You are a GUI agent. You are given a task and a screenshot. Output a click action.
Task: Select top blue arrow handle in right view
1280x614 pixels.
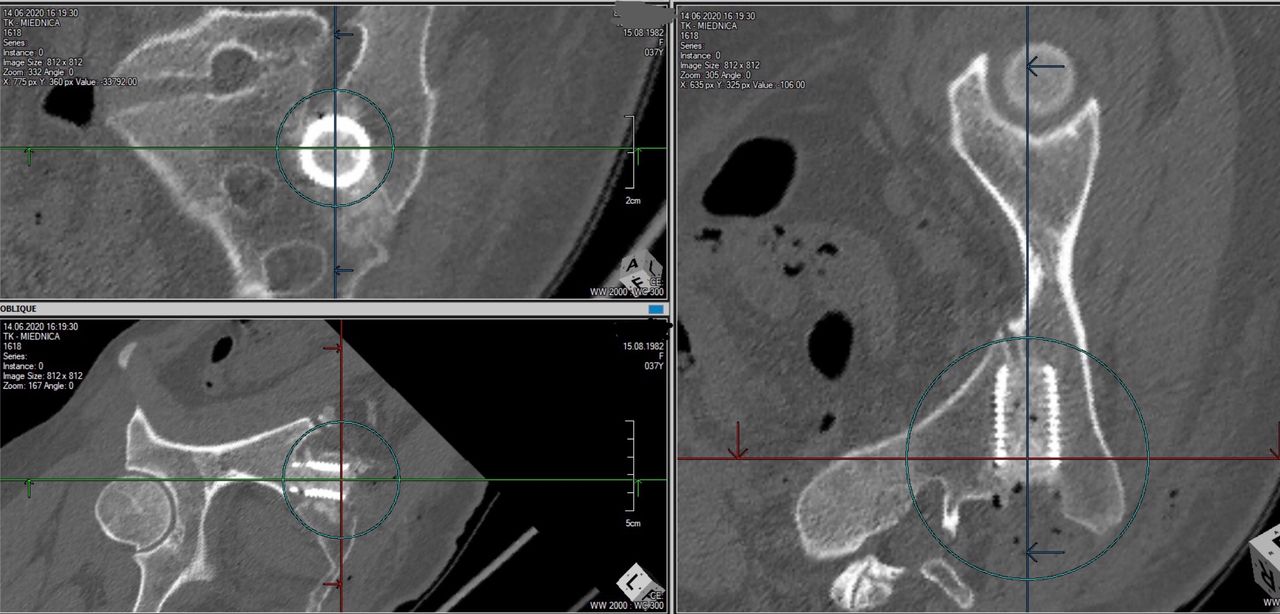(x=1045, y=67)
